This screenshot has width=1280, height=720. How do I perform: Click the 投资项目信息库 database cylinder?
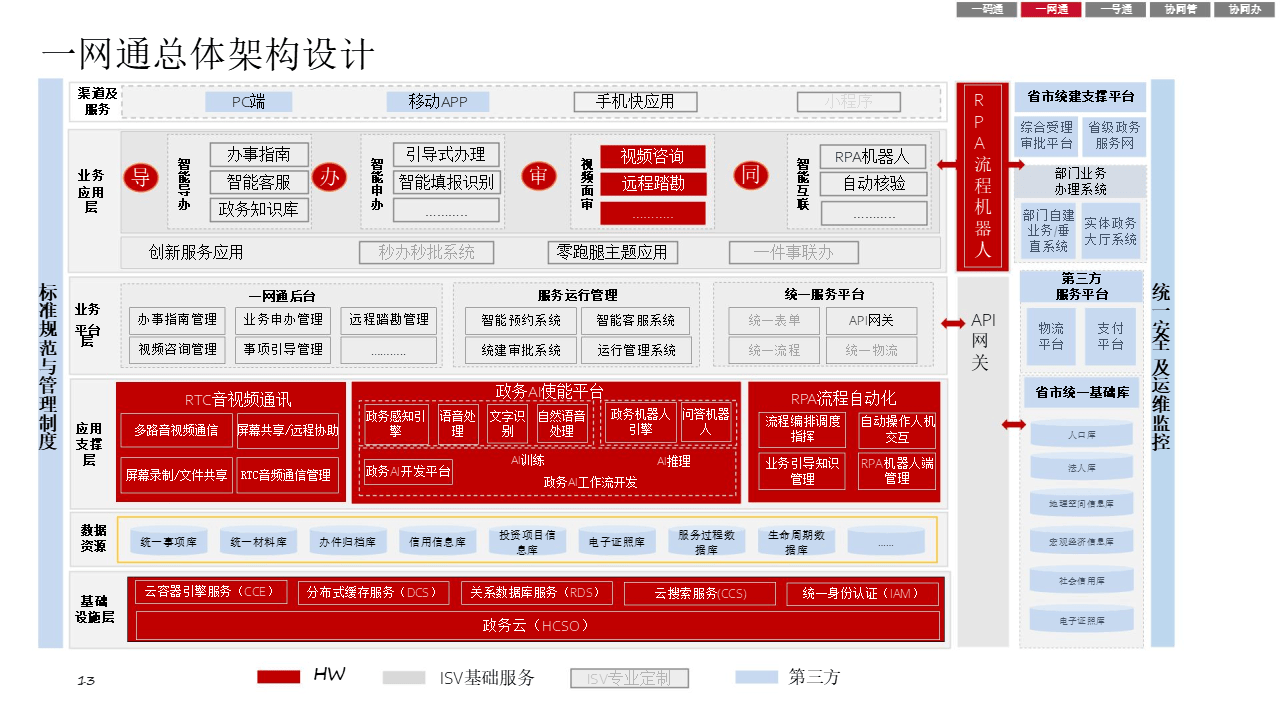(x=527, y=541)
